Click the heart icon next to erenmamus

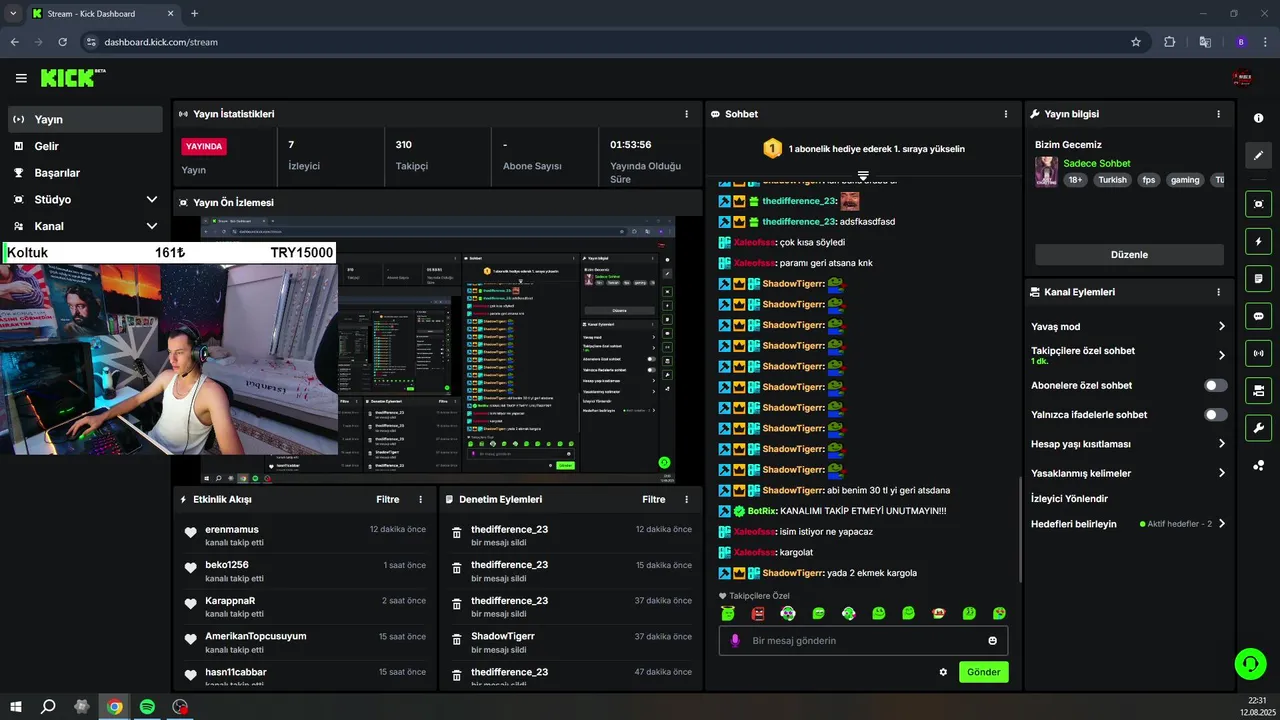pyautogui.click(x=190, y=534)
